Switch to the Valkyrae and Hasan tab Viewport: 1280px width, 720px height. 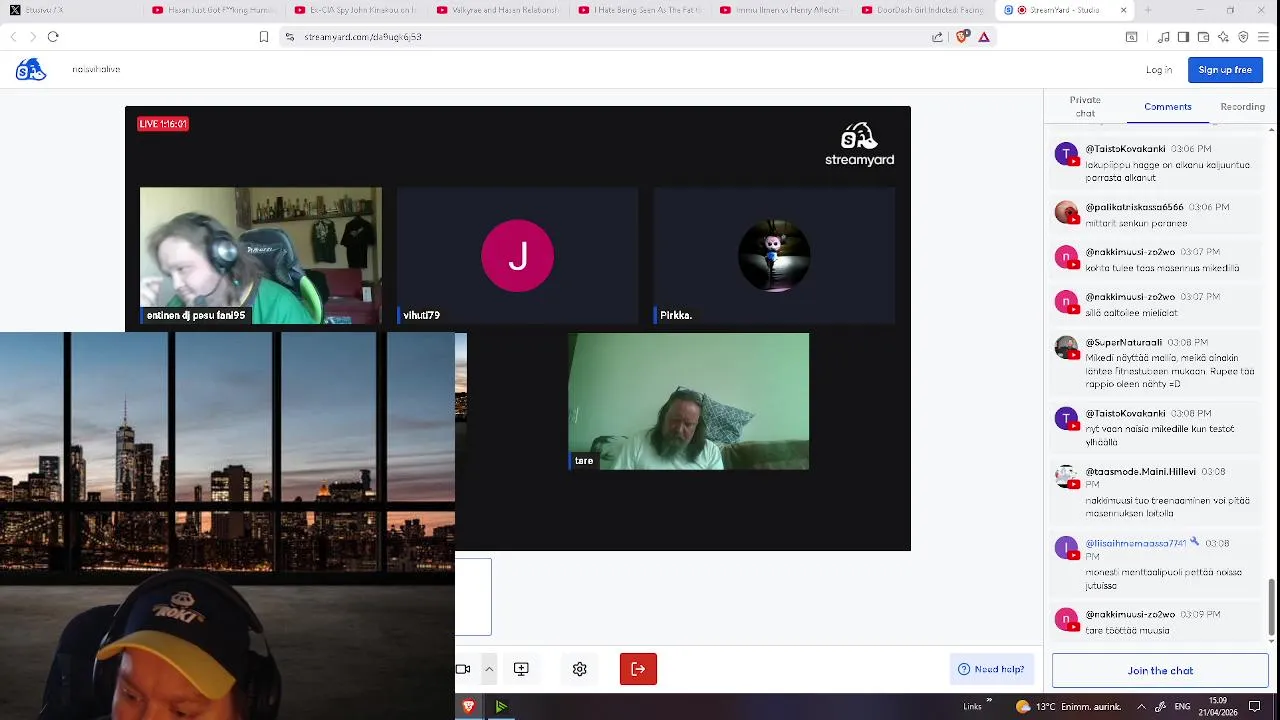pos(500,10)
